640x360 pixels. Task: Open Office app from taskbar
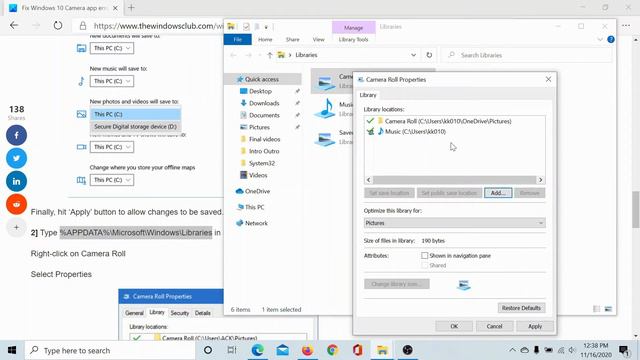point(358,350)
